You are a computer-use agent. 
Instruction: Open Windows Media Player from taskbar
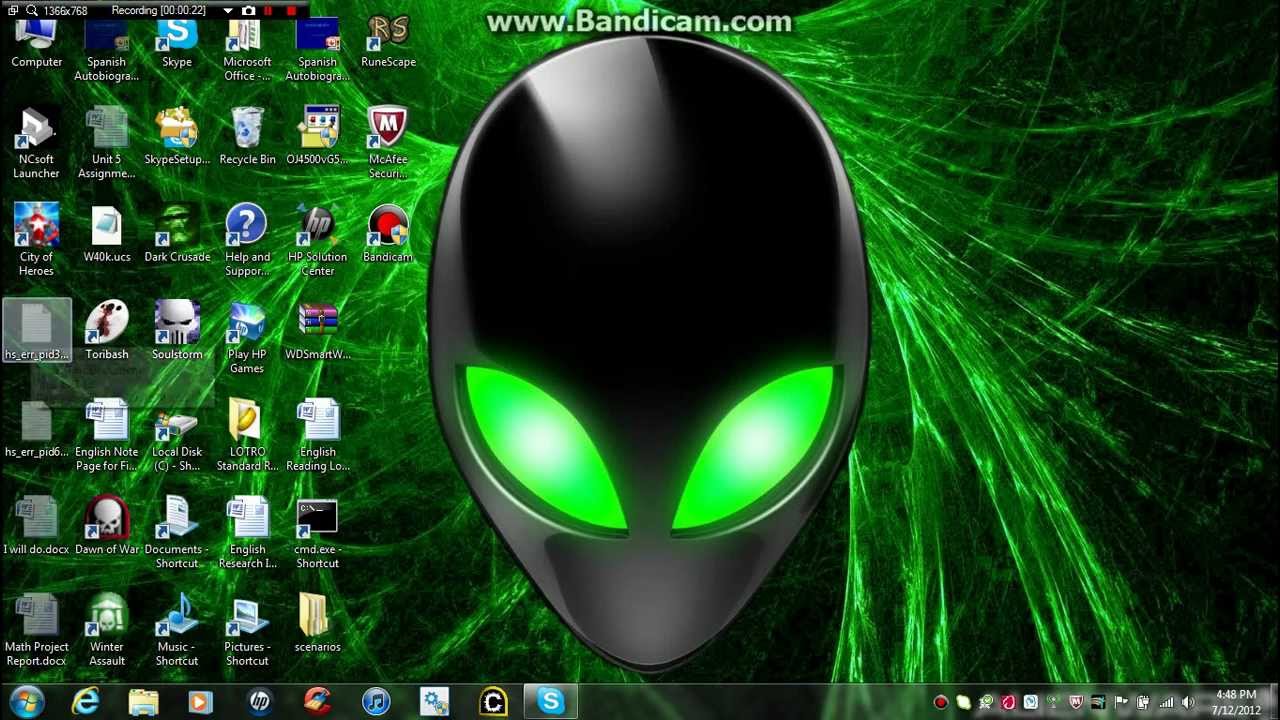click(200, 702)
